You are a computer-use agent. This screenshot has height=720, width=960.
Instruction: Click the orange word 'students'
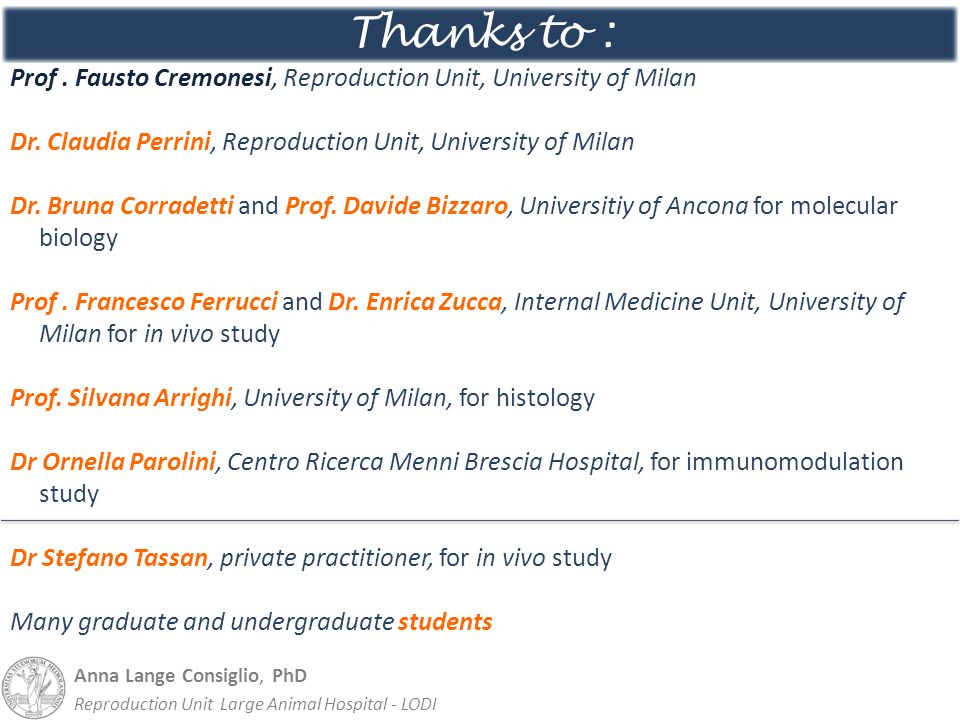445,622
